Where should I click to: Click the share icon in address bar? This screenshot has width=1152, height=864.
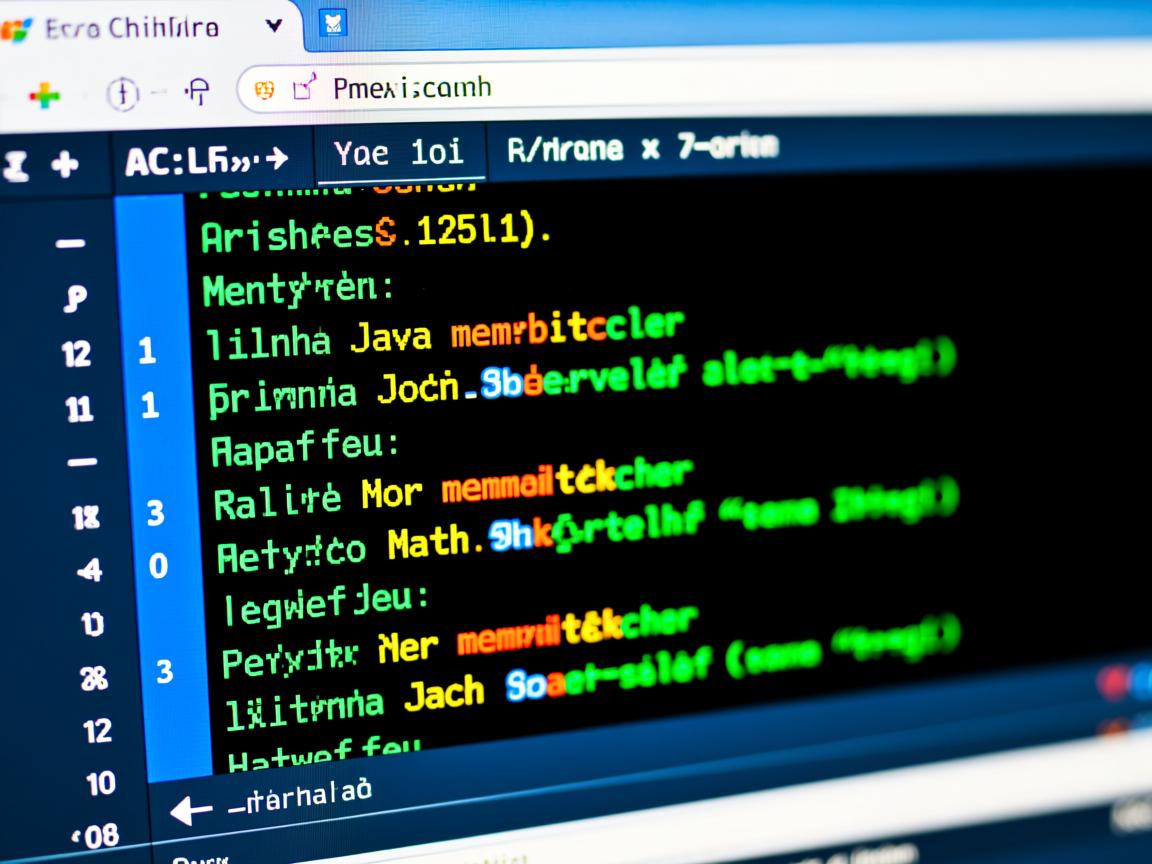coord(304,88)
